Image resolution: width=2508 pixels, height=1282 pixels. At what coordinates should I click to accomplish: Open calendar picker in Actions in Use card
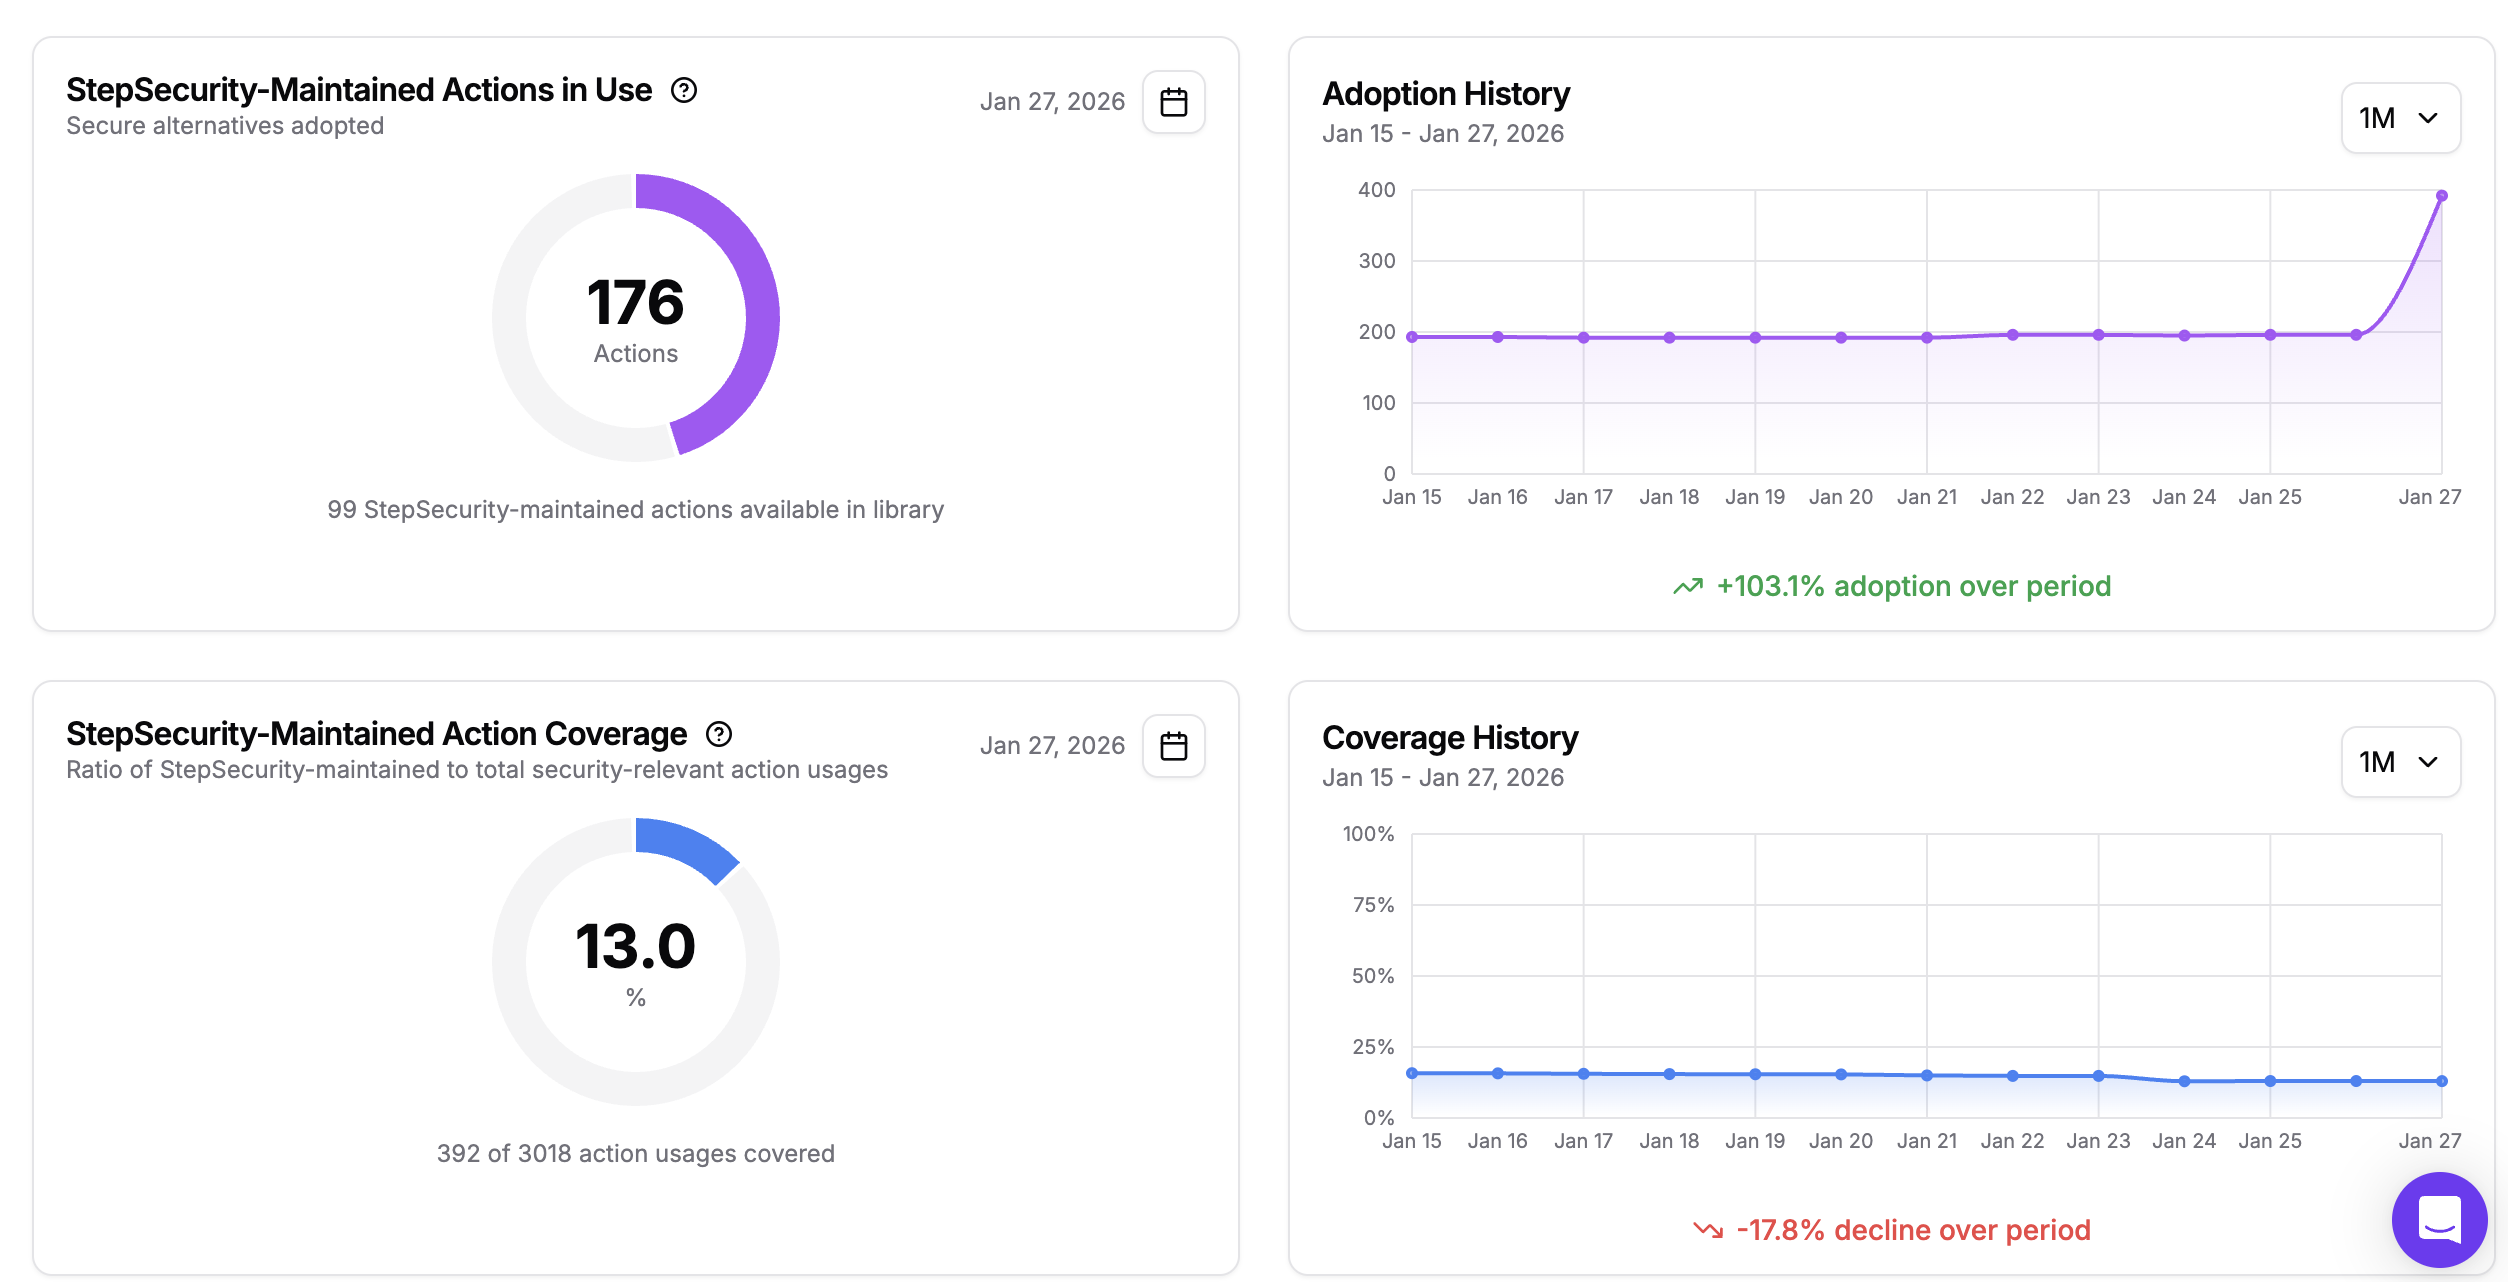[1173, 102]
